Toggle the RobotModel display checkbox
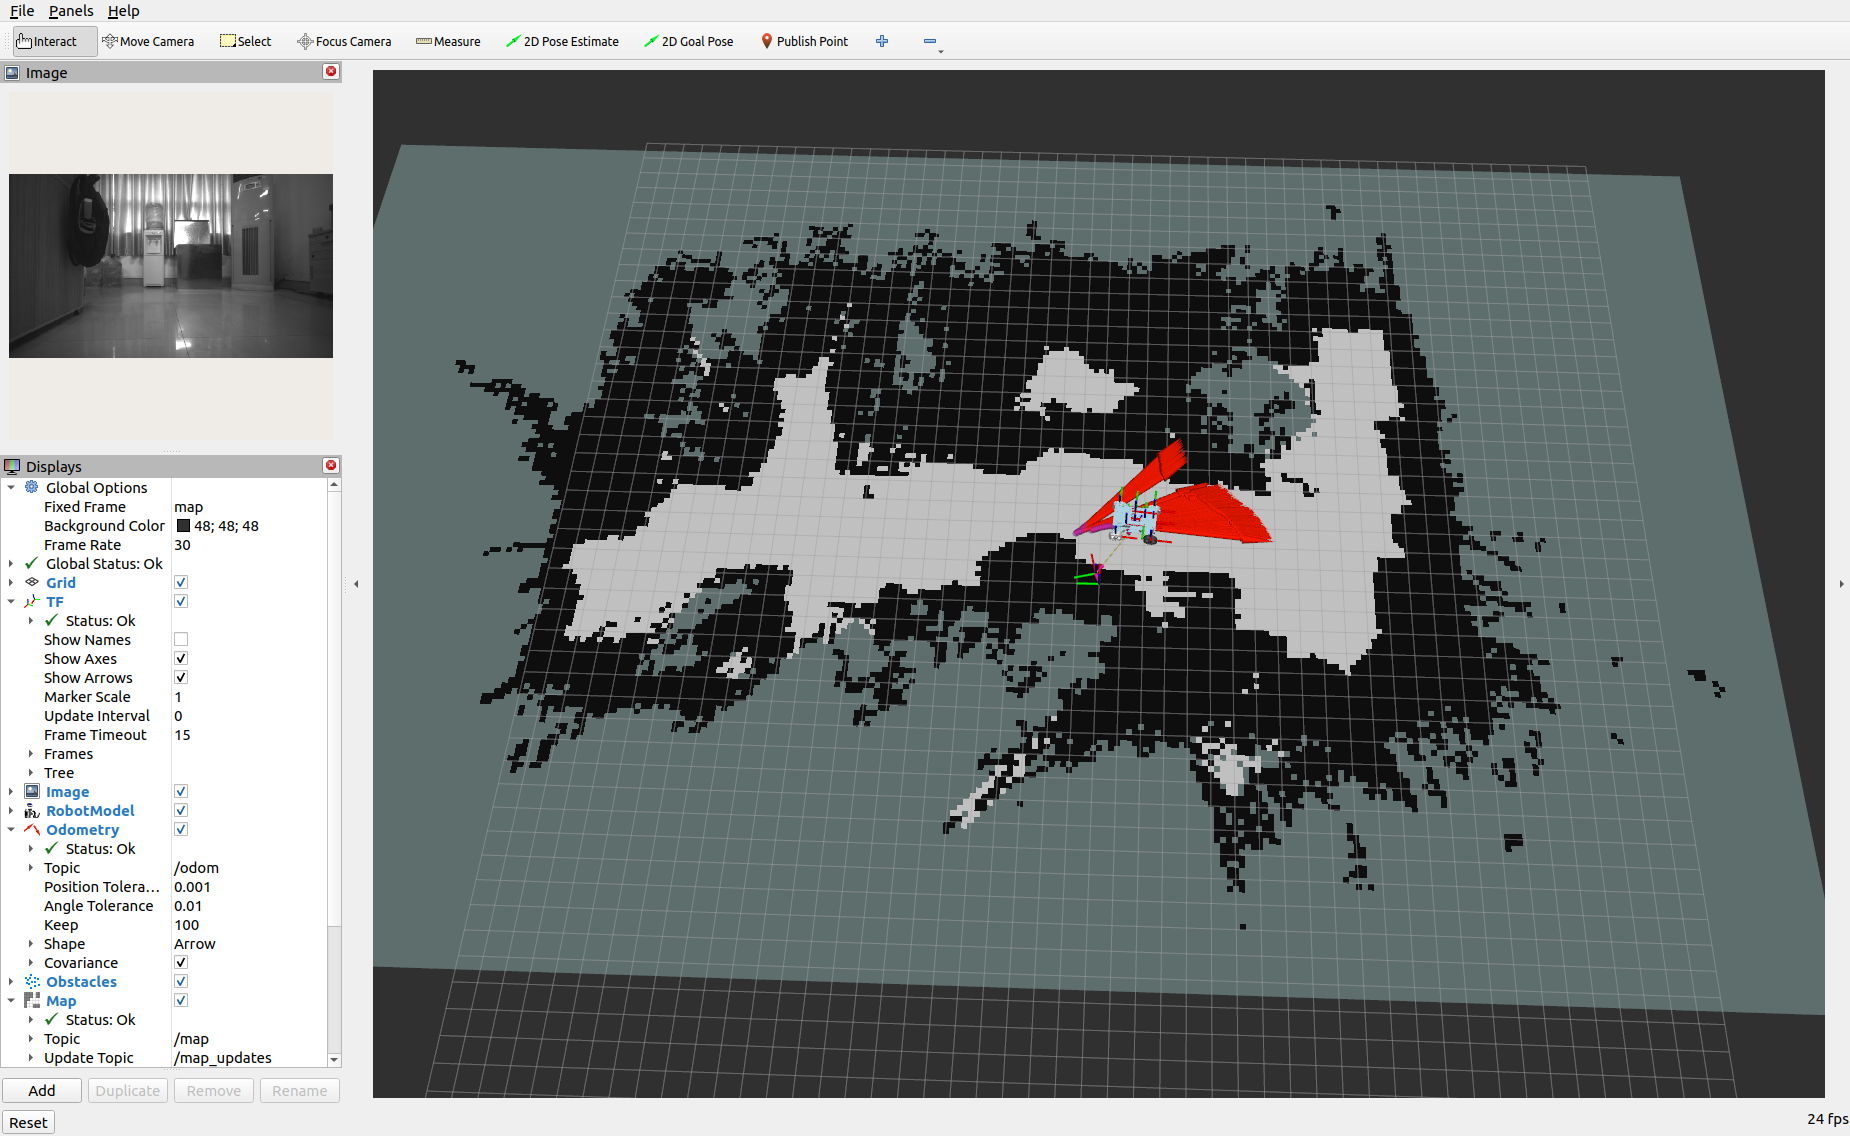The image size is (1850, 1136). [x=181, y=810]
